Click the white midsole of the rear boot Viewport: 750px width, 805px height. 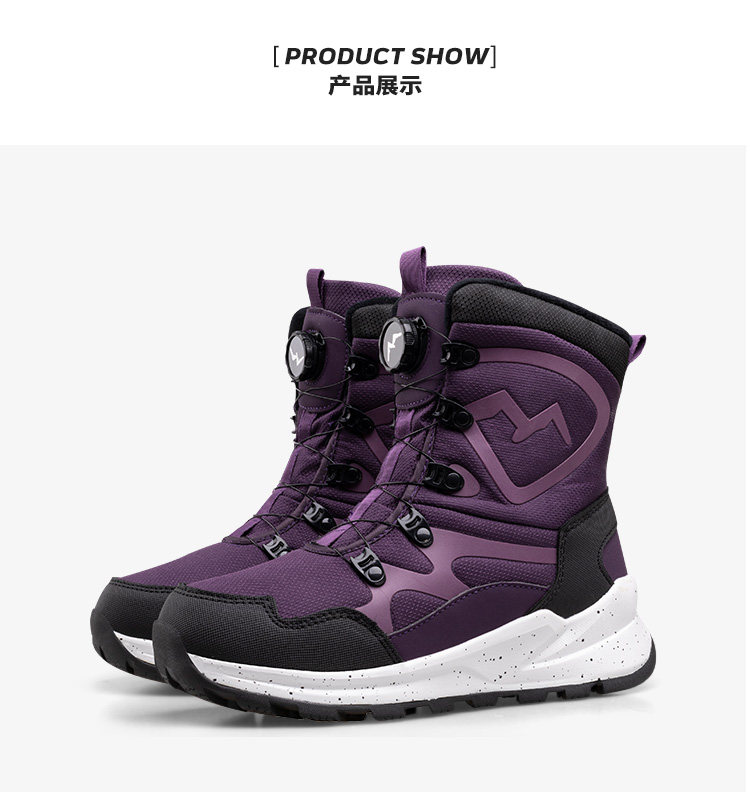[134, 647]
